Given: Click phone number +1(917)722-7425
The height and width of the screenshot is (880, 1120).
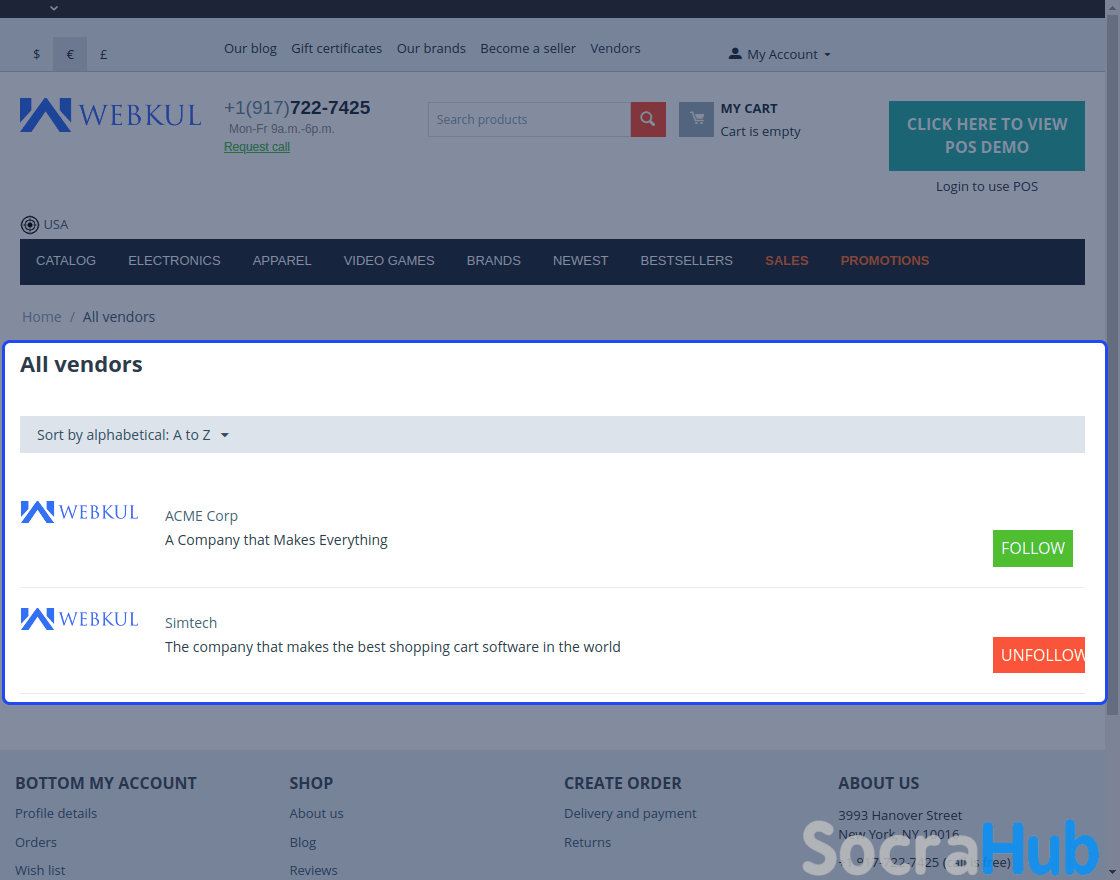Looking at the screenshot, I should click(297, 108).
